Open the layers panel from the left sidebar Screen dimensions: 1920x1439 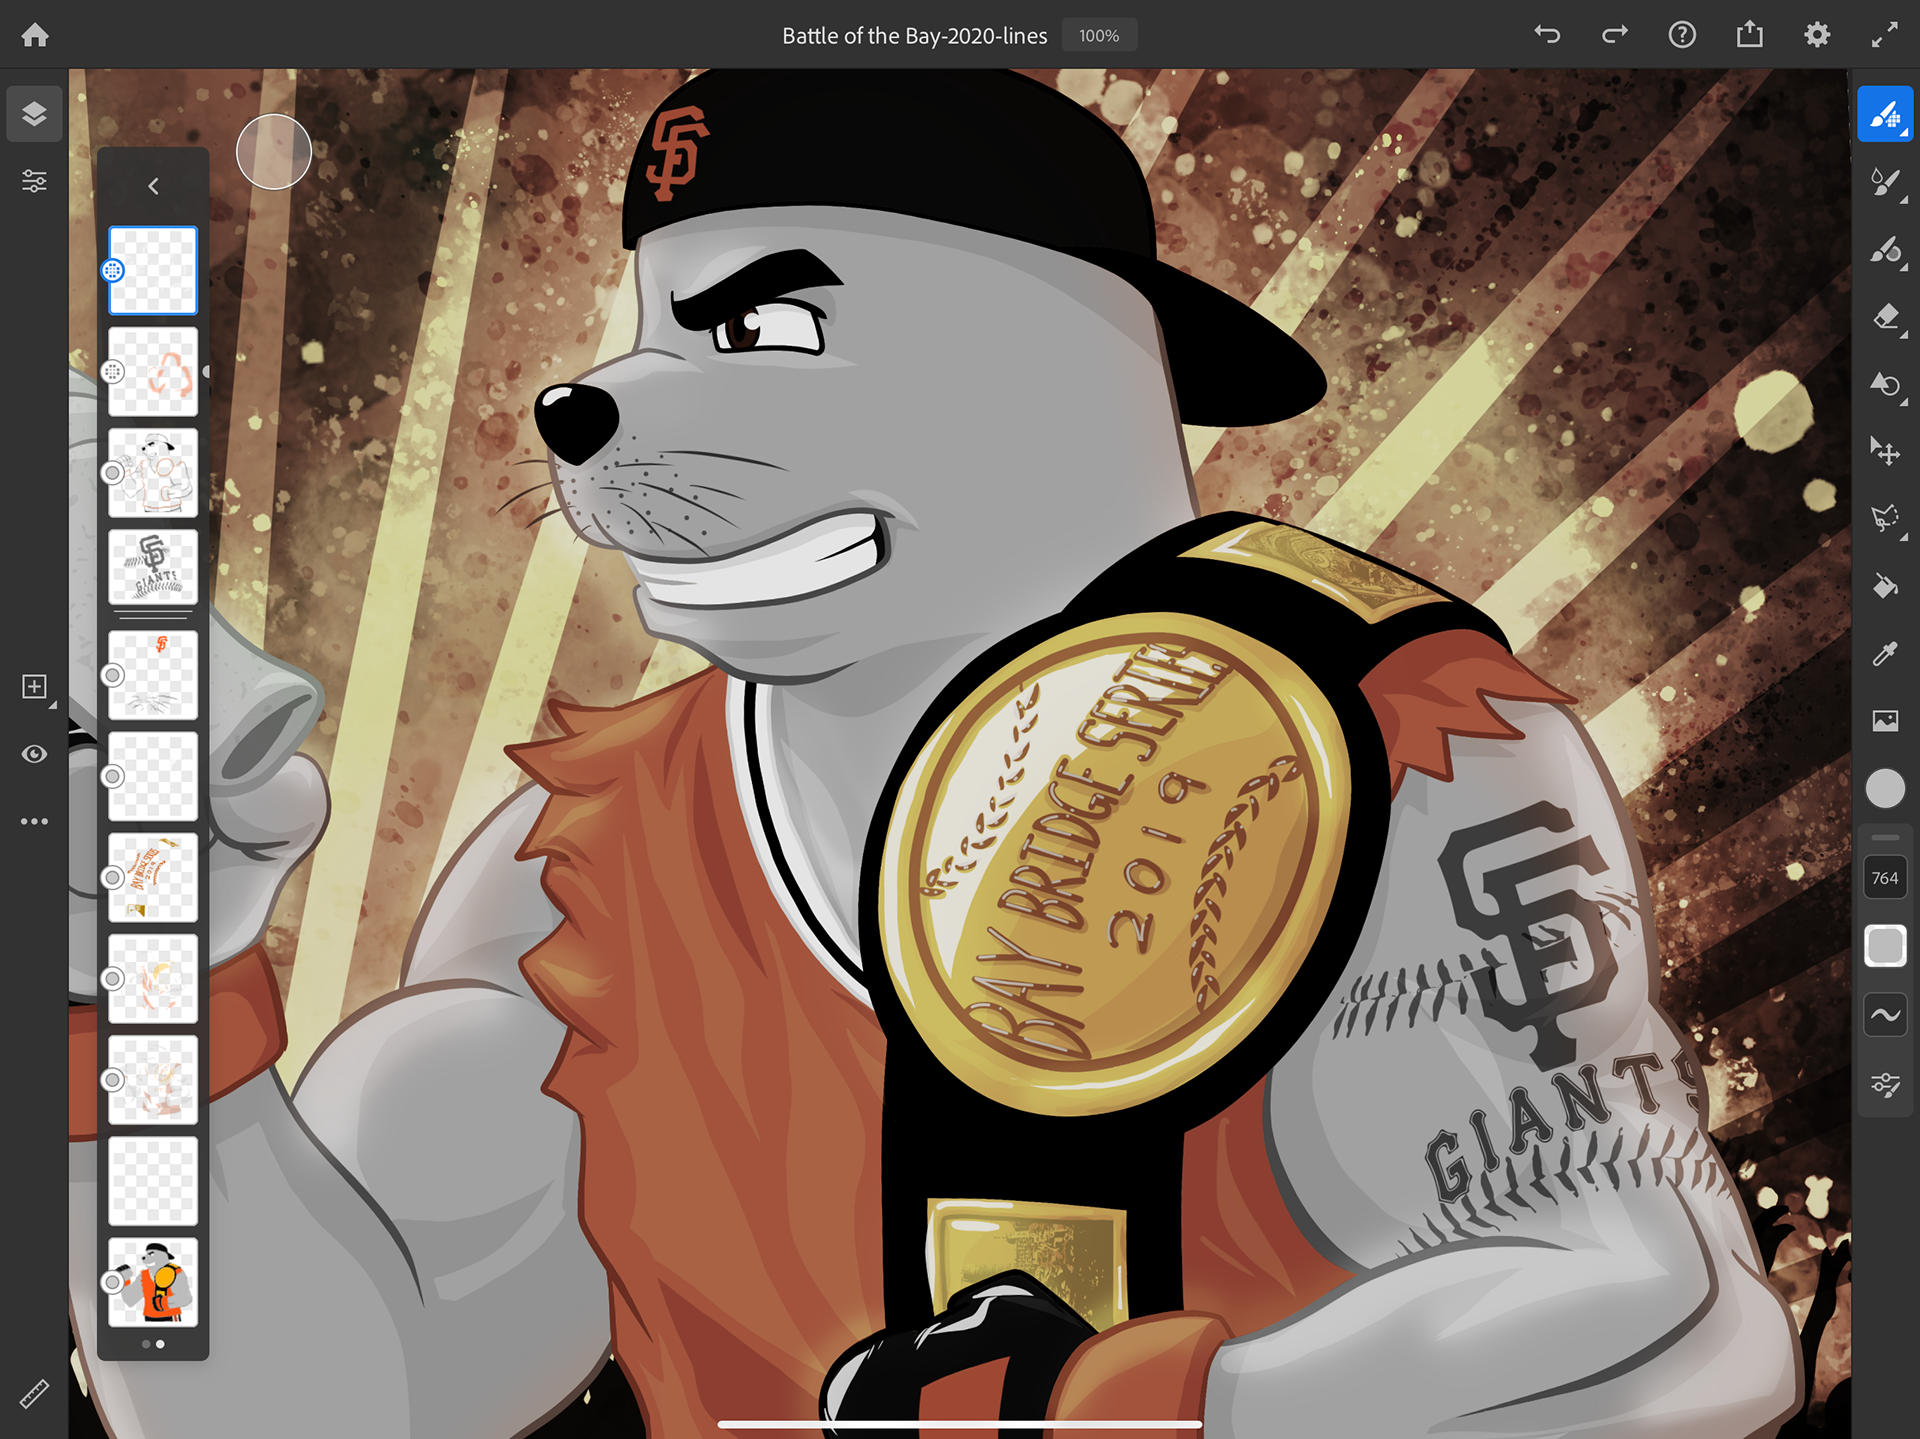tap(34, 114)
